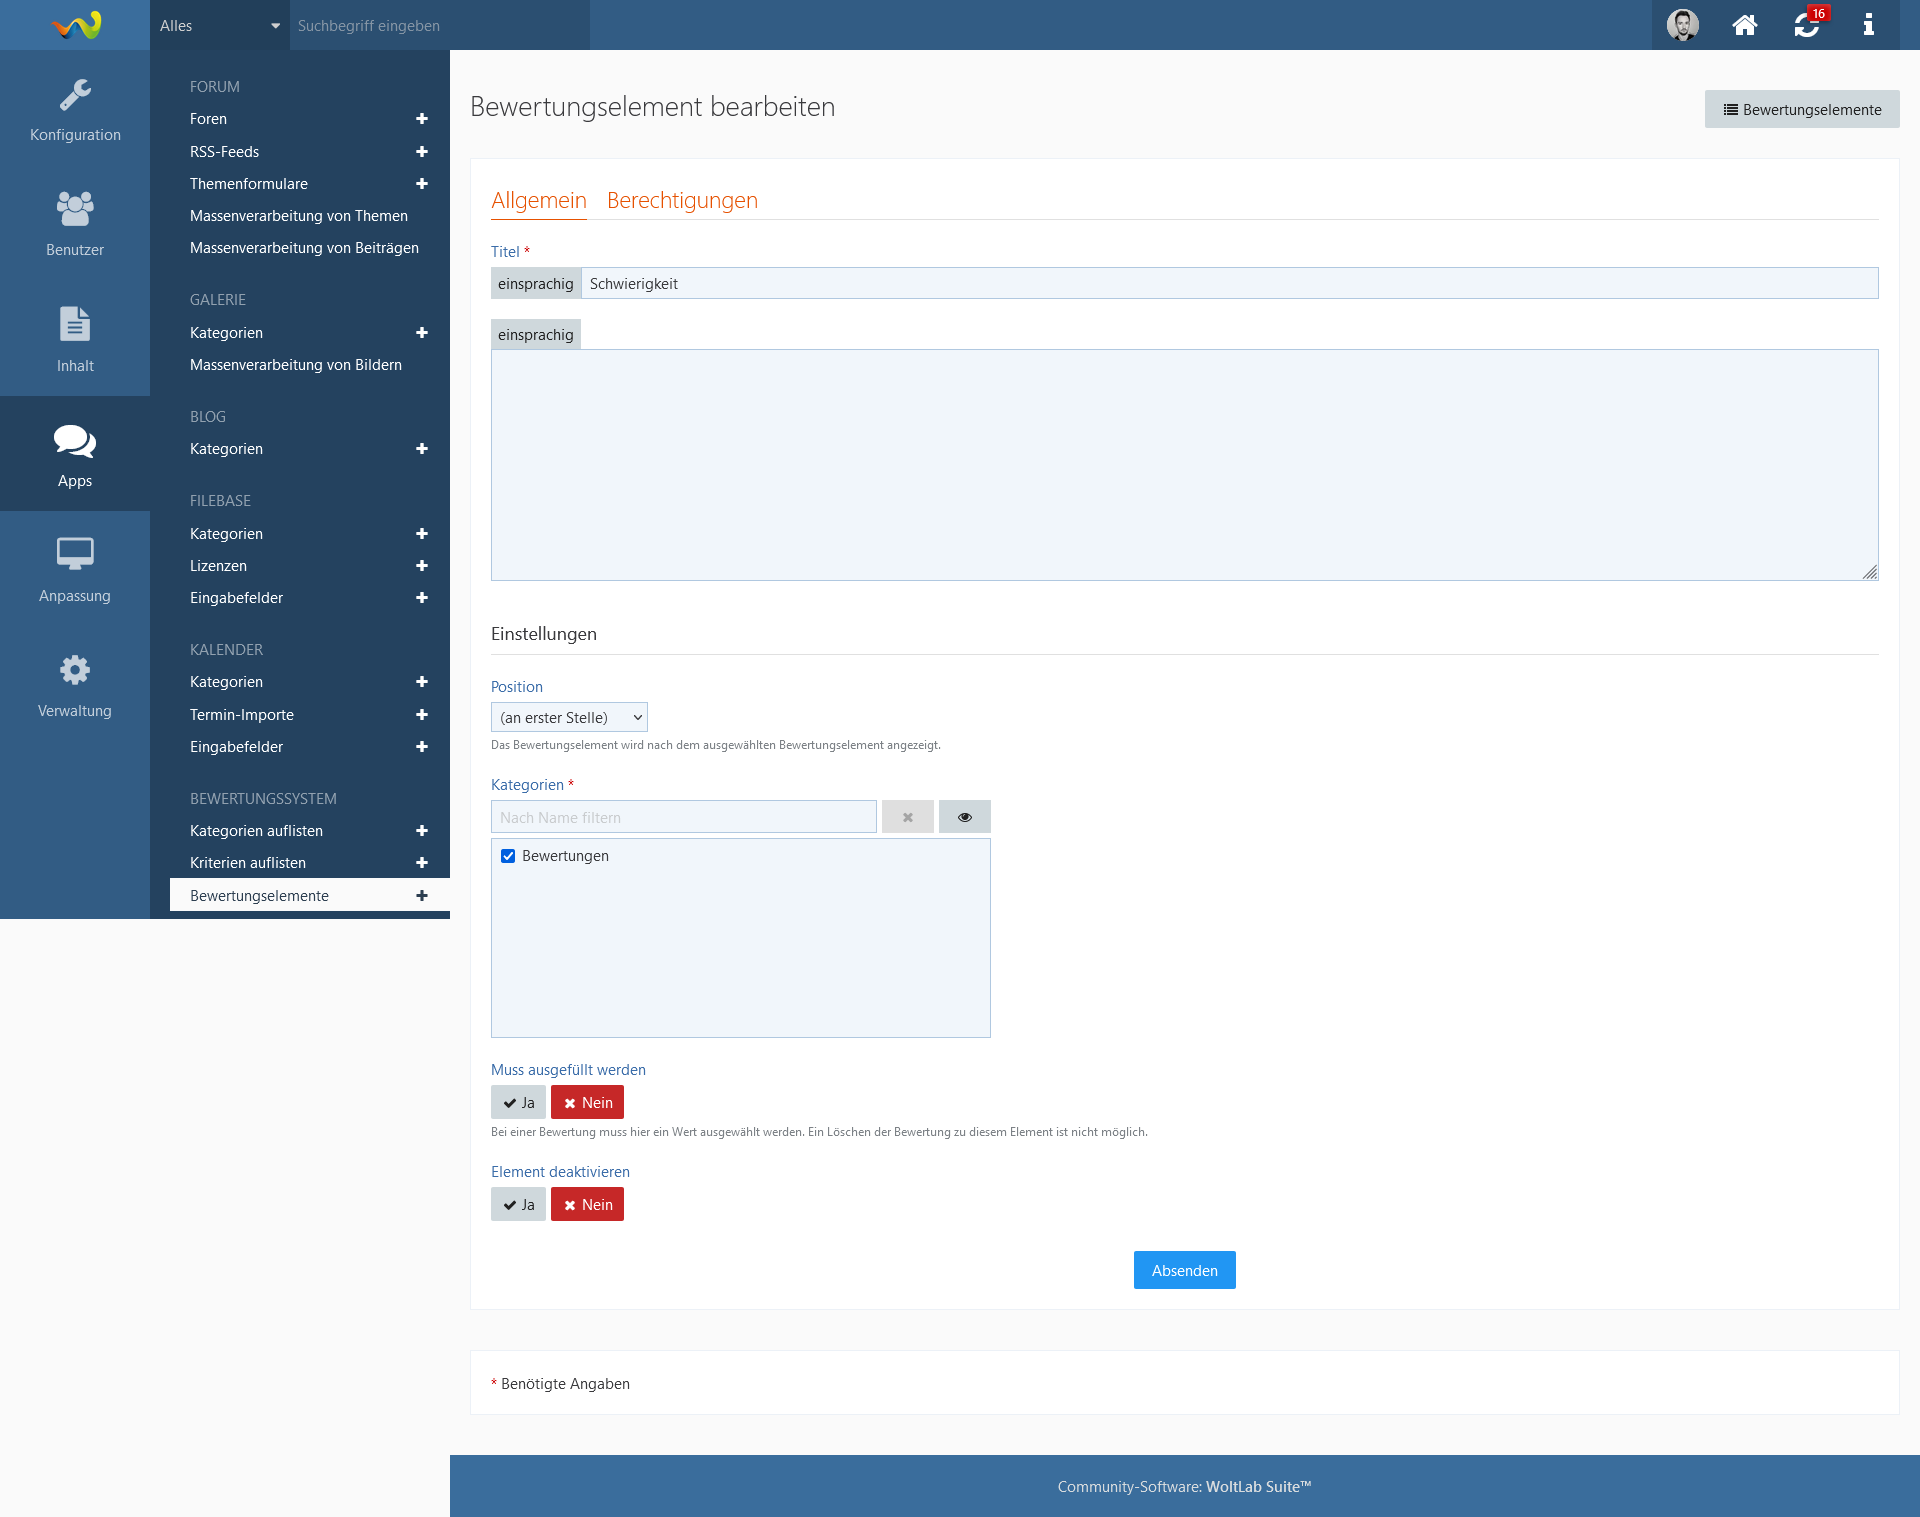Set 'Muss ausgefüllt werden' to Ja
This screenshot has height=1517, width=1920.
(518, 1103)
